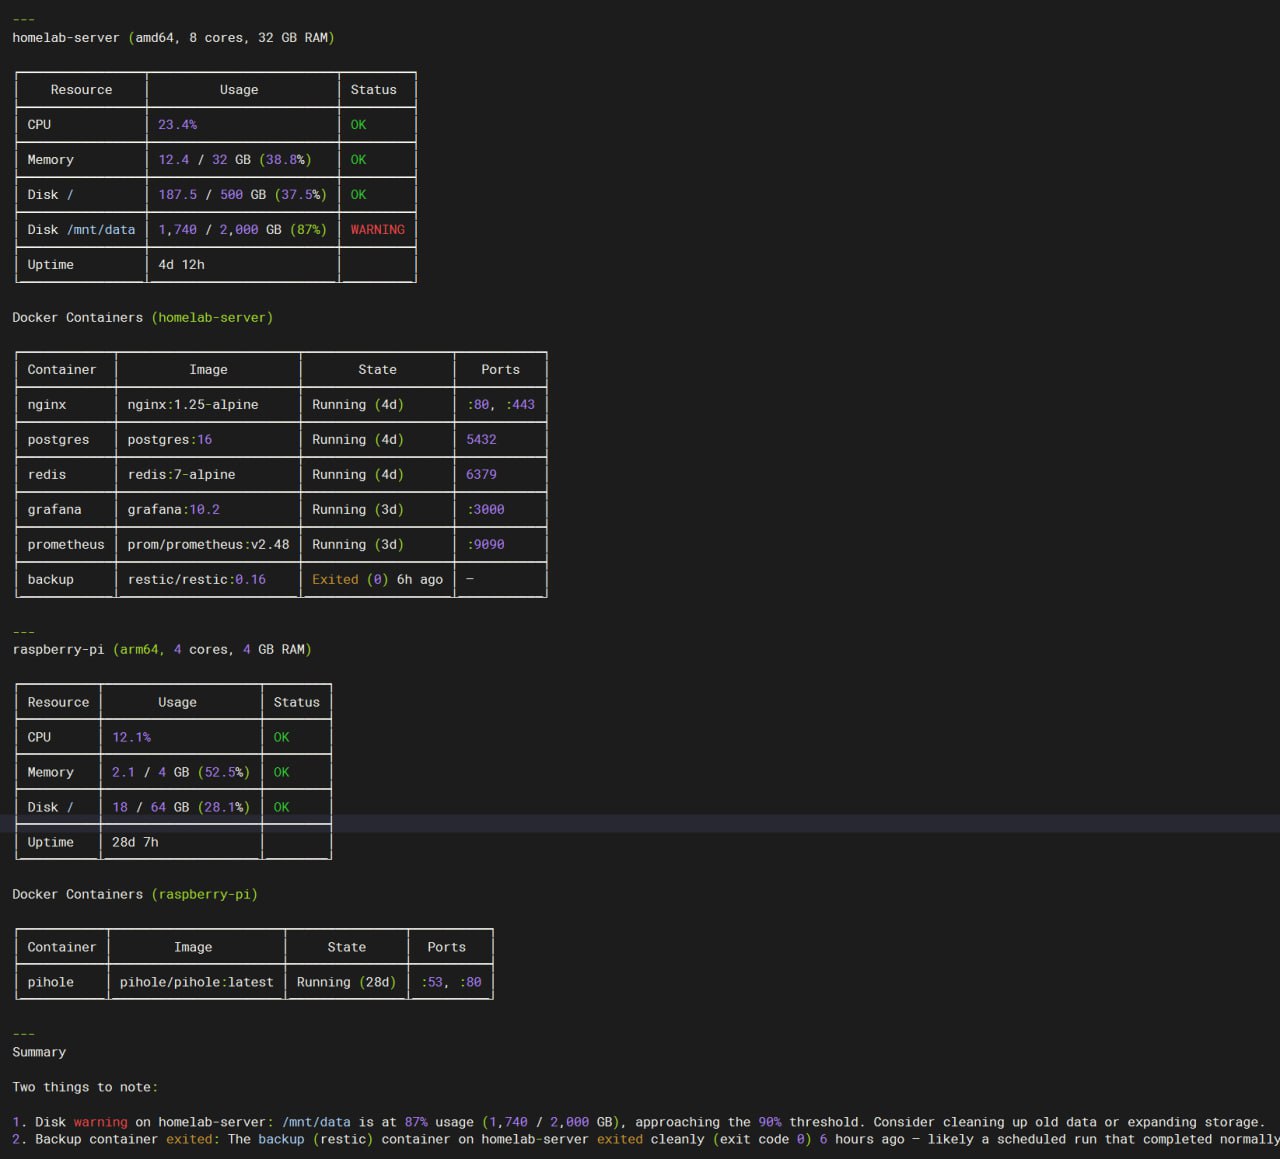The image size is (1280, 1159).
Task: Click the pihole ports ':53, :80'
Action: coord(450,983)
